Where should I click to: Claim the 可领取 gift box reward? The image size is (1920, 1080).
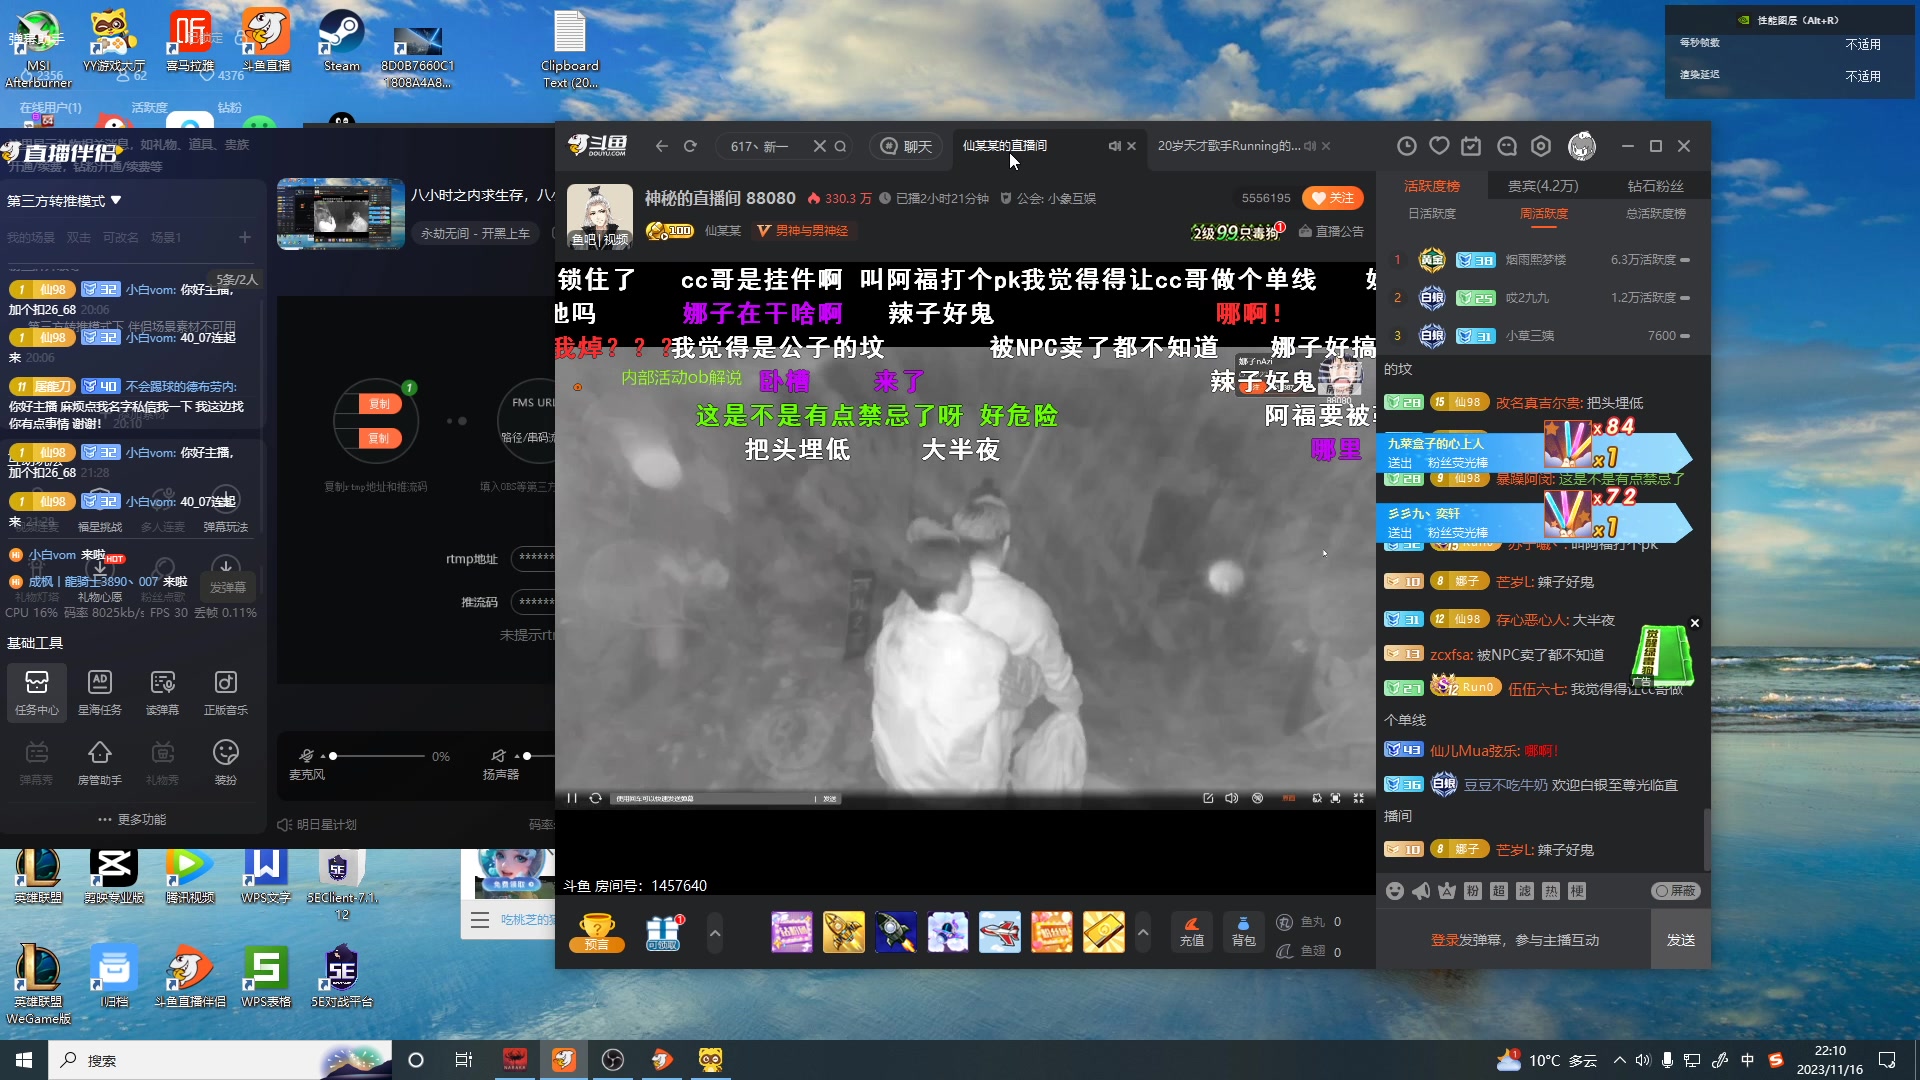click(663, 932)
